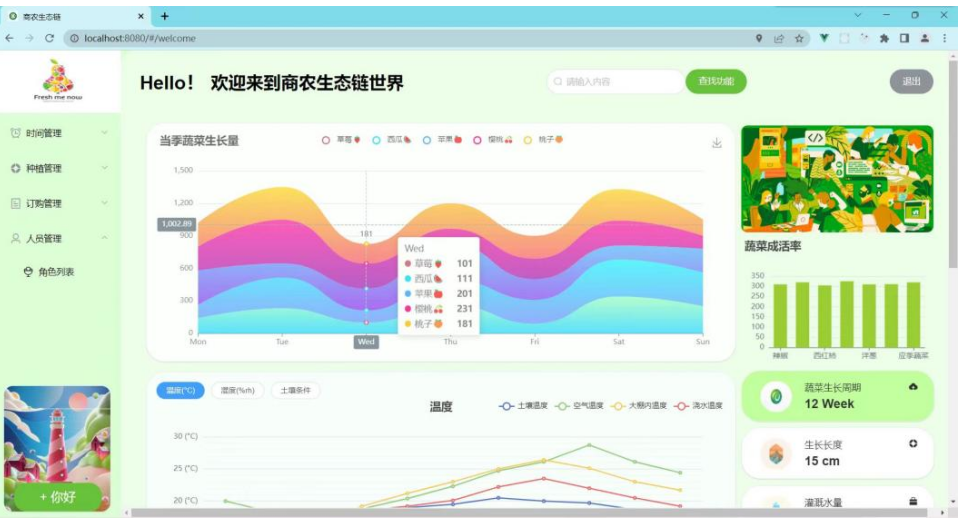Click the gear icon beside 种植管理
This screenshot has width=964, height=526.
15,168
